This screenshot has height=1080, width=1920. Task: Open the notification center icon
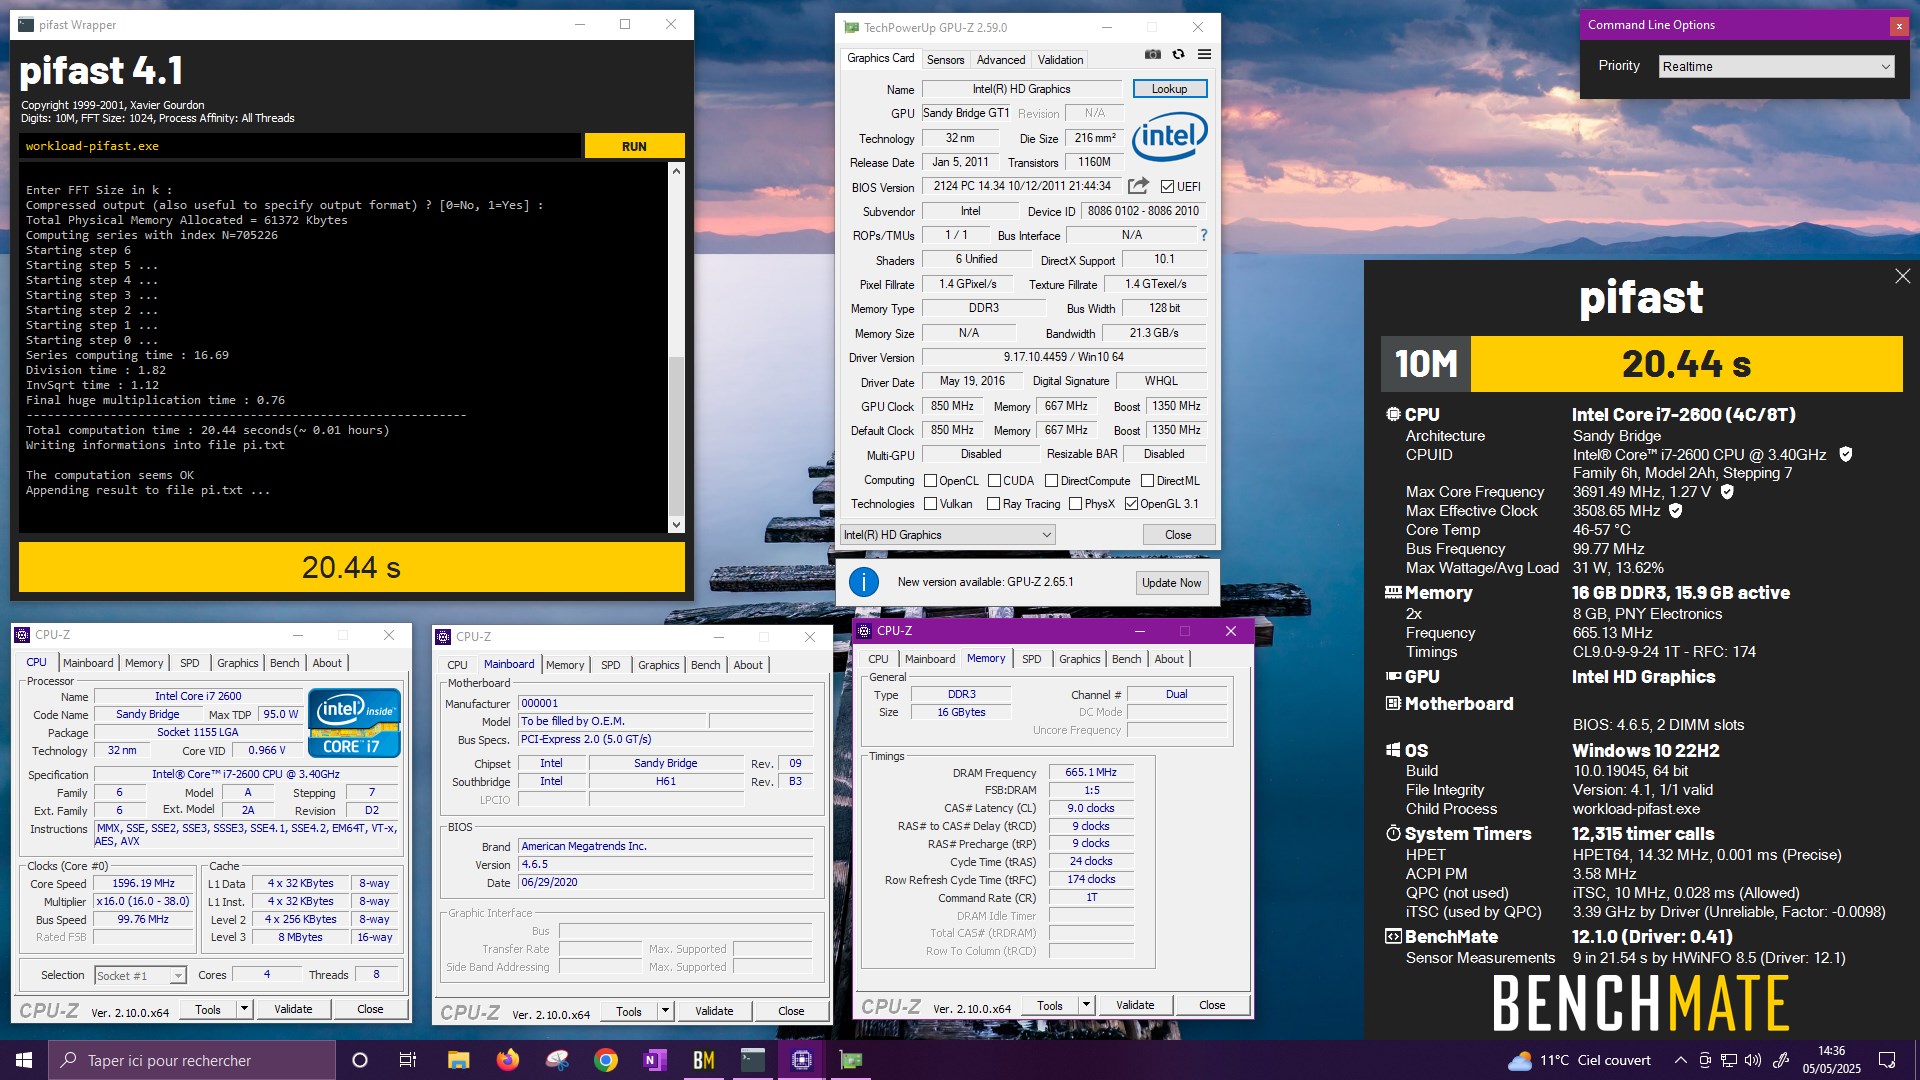coord(1887,1060)
